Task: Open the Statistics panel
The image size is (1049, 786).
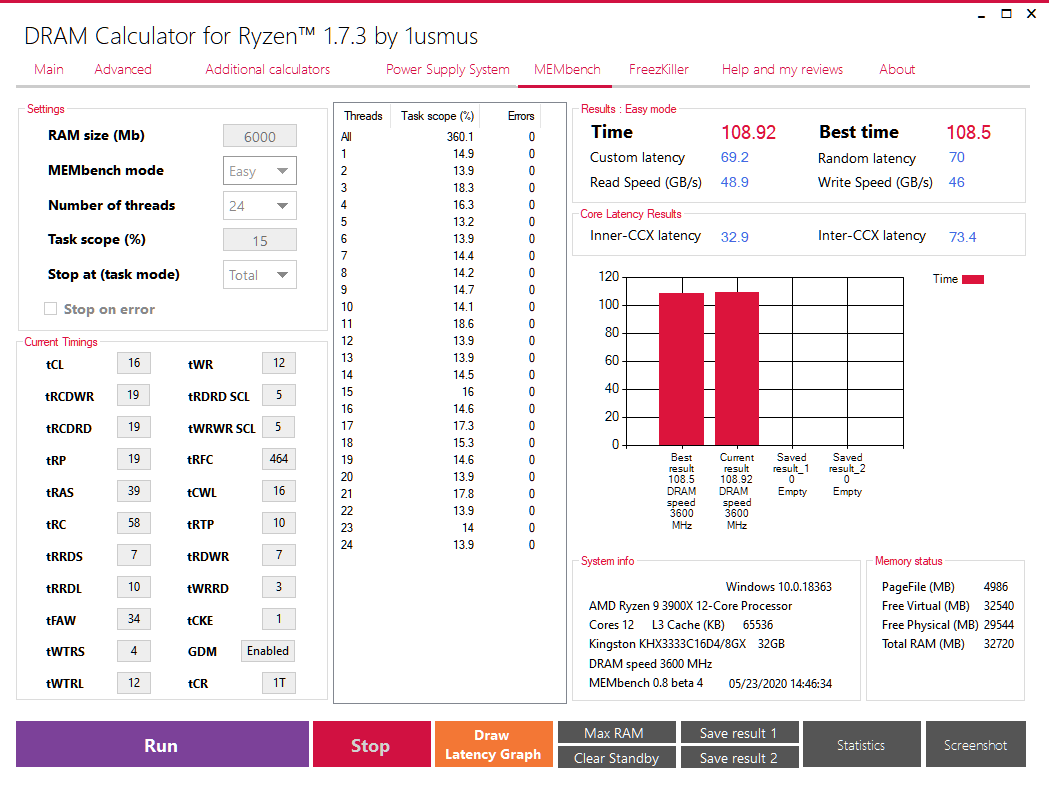Action: click(861, 744)
